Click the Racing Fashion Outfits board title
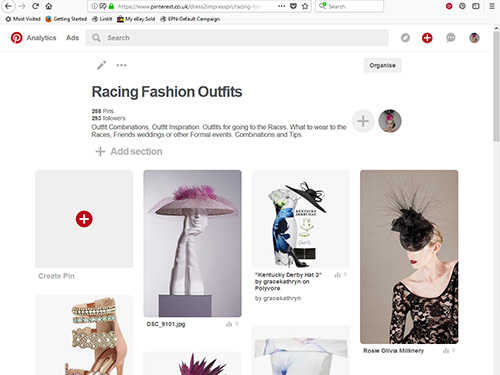 point(167,92)
